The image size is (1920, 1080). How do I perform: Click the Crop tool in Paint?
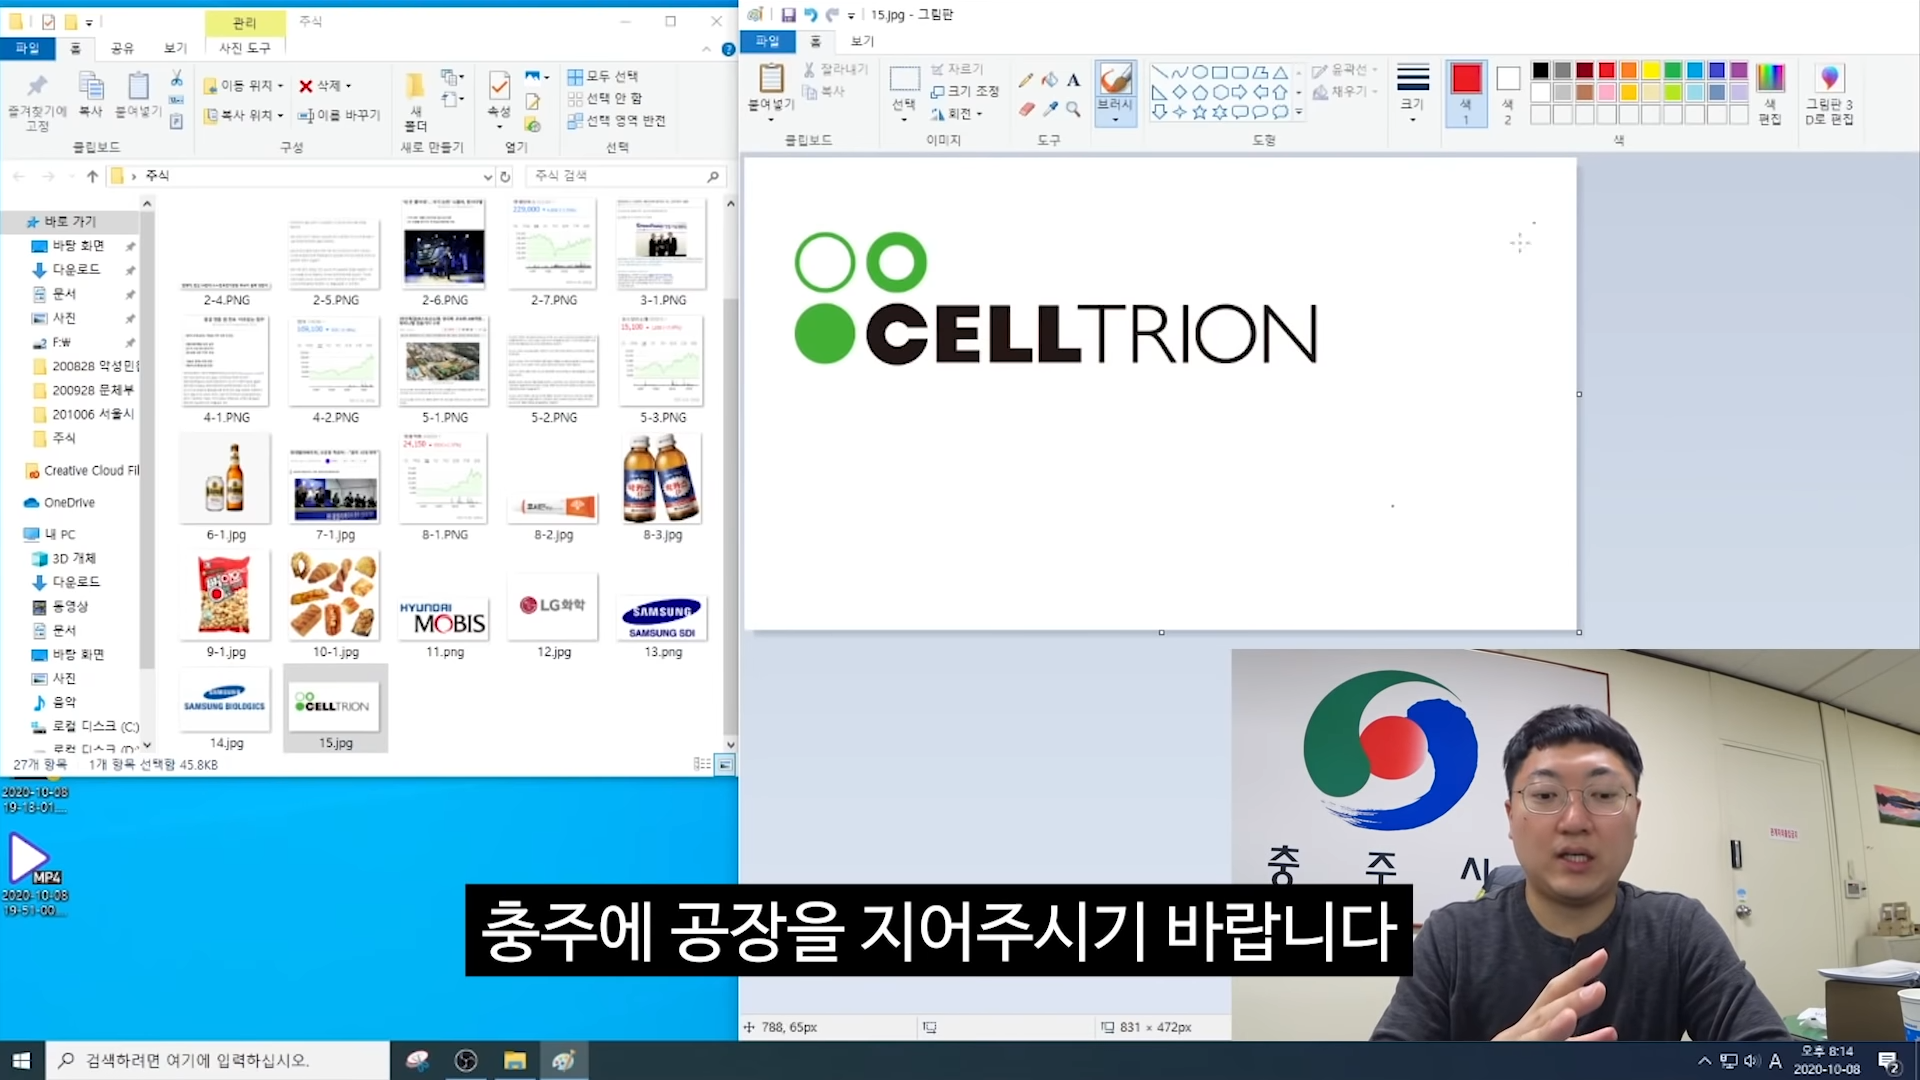[x=957, y=69]
